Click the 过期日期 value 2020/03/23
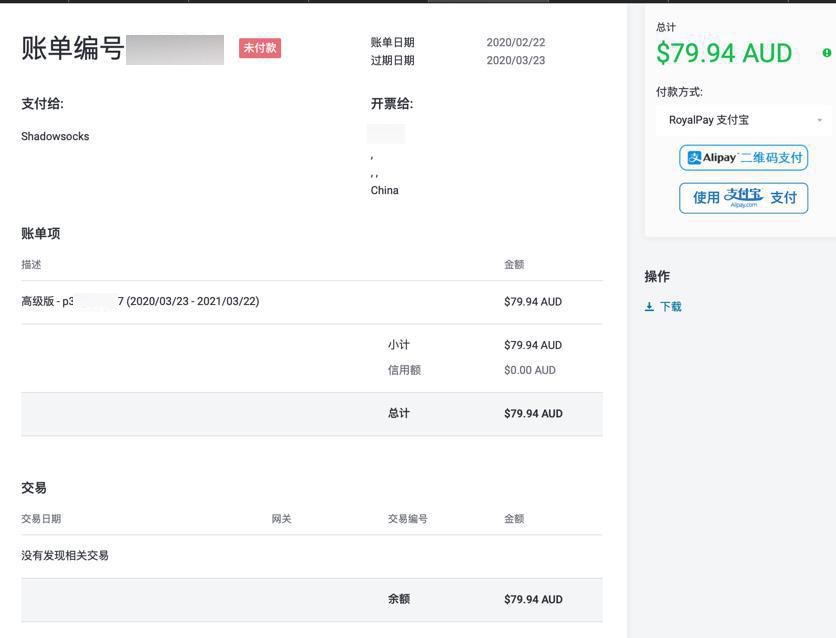This screenshot has height=638, width=836. [515, 61]
